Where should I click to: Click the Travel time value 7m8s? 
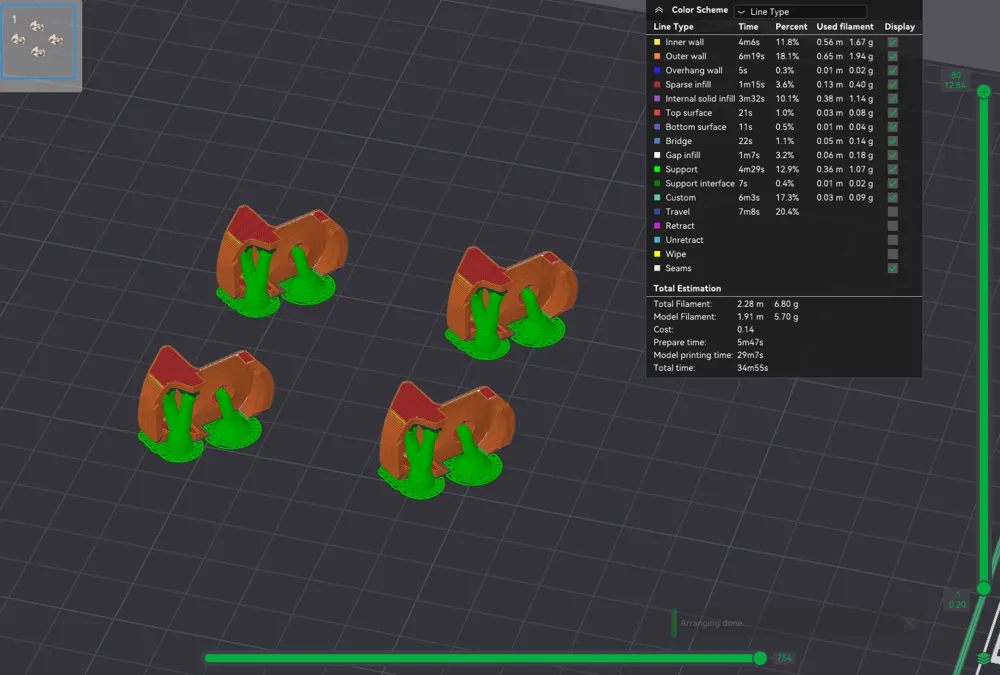749,212
